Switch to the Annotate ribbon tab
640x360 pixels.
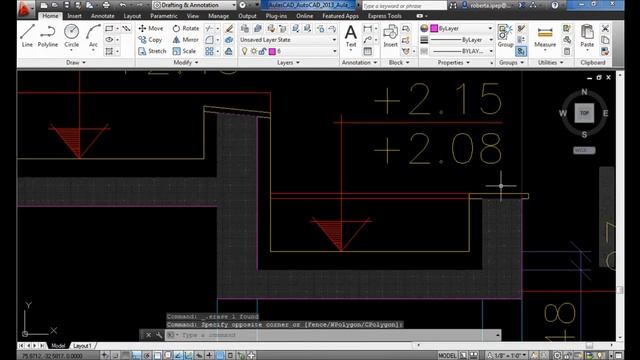(x=102, y=16)
